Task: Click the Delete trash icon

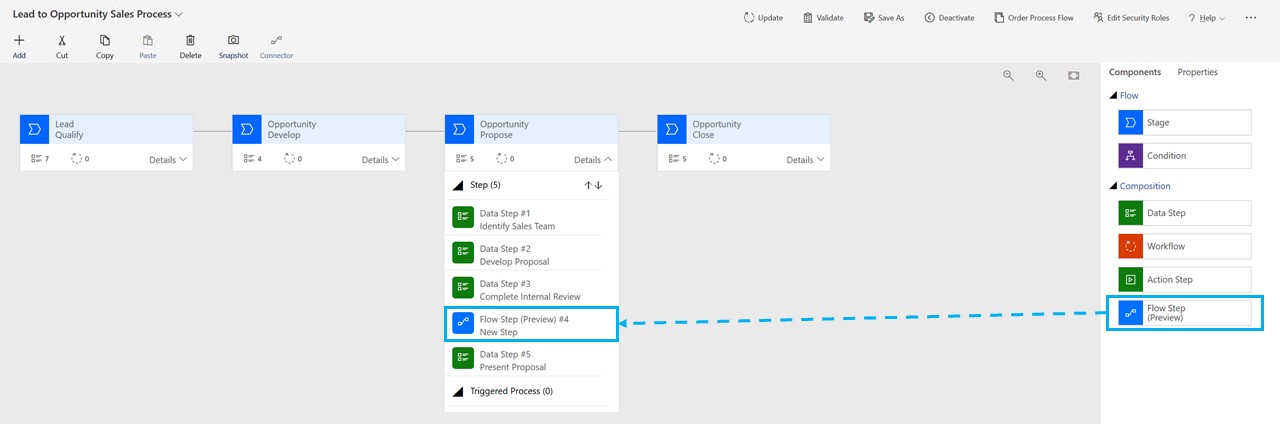Action: [190, 41]
